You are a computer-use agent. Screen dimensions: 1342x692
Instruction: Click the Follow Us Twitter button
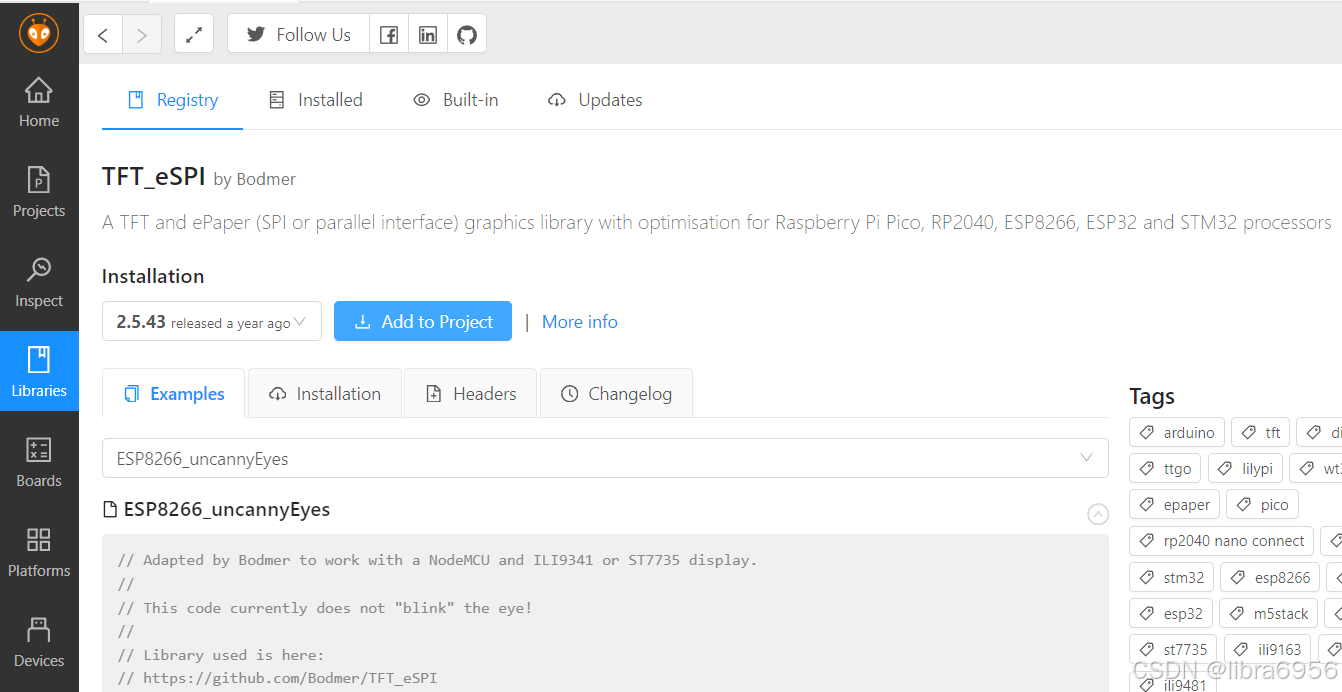point(298,35)
